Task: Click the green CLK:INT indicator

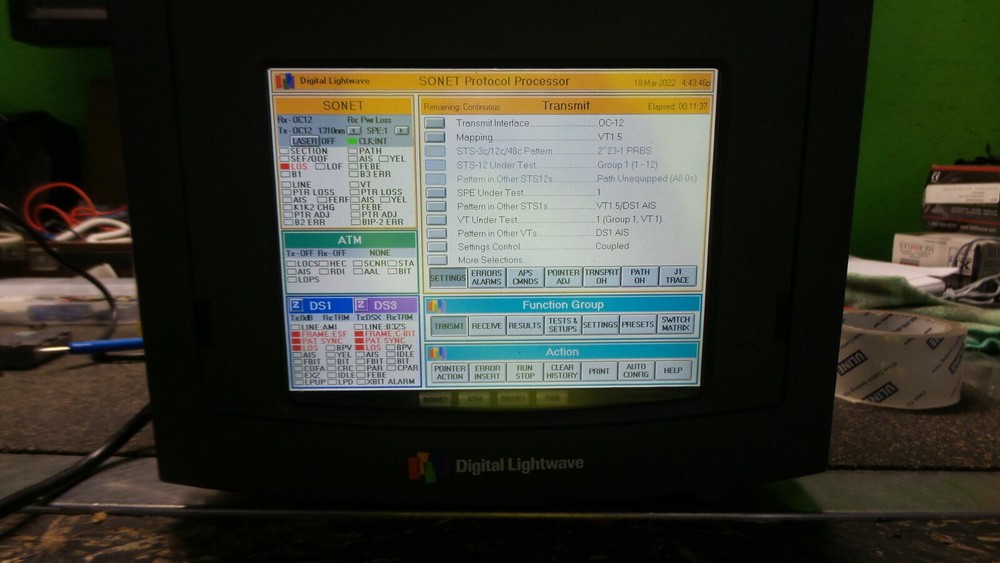Action: click(352, 141)
